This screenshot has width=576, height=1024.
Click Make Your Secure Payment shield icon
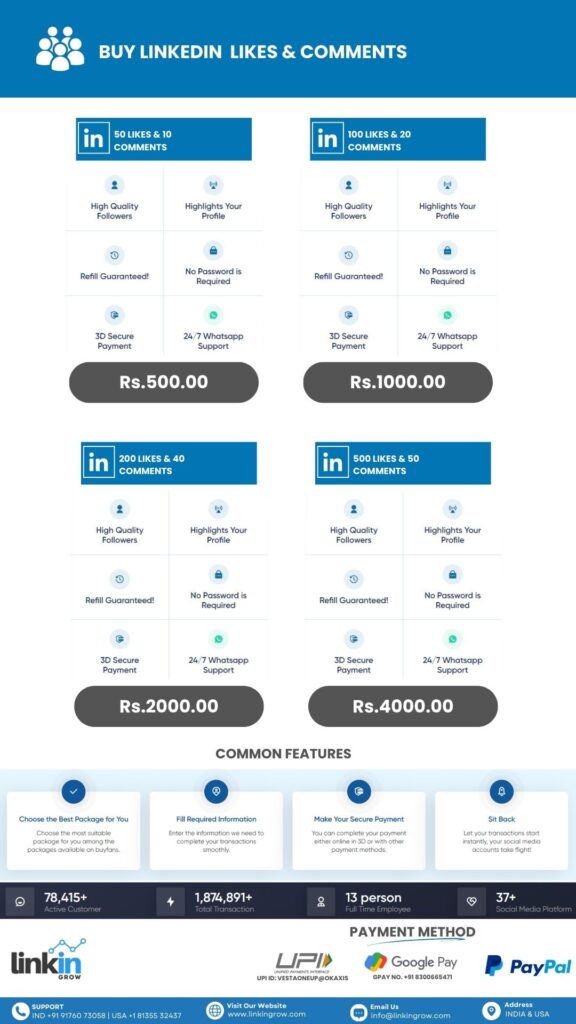[359, 791]
